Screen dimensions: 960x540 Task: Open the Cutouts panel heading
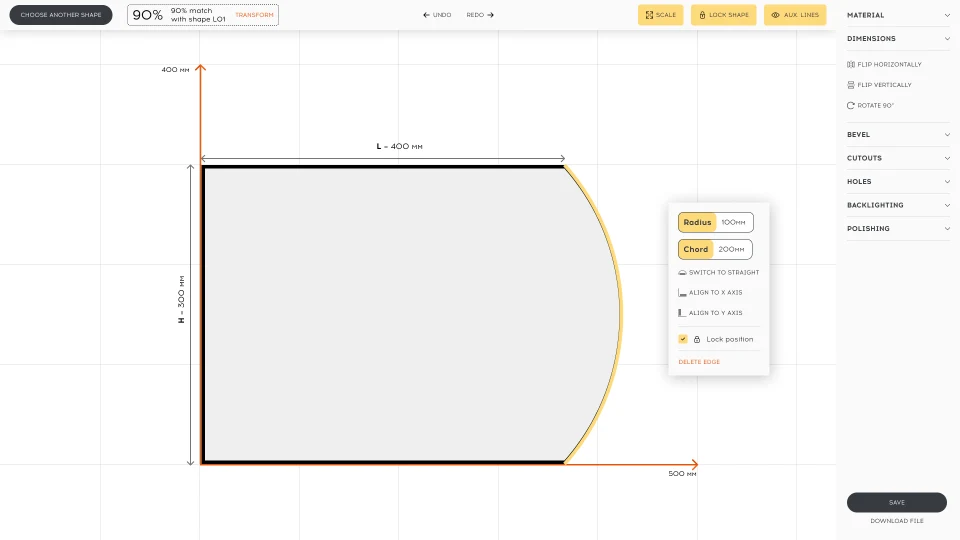click(864, 158)
